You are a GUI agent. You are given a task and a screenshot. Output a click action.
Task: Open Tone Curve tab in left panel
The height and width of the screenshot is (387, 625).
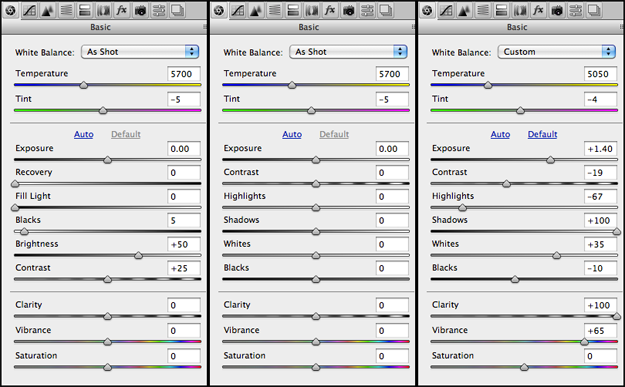click(29, 10)
